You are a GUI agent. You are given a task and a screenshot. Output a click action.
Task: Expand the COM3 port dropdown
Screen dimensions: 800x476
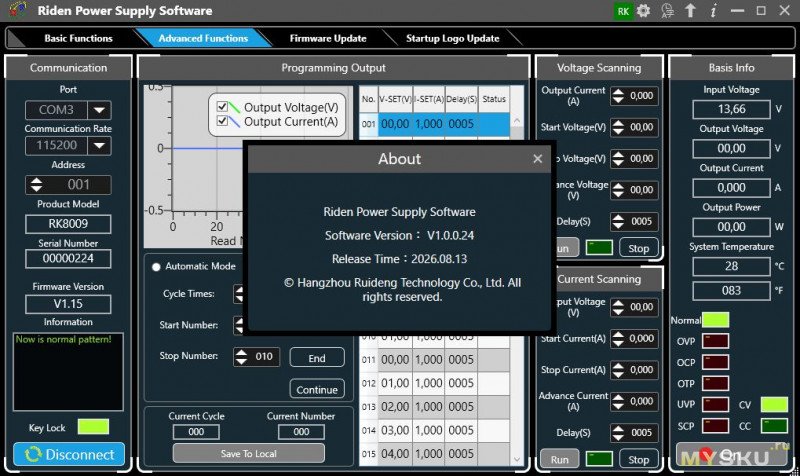click(x=99, y=110)
